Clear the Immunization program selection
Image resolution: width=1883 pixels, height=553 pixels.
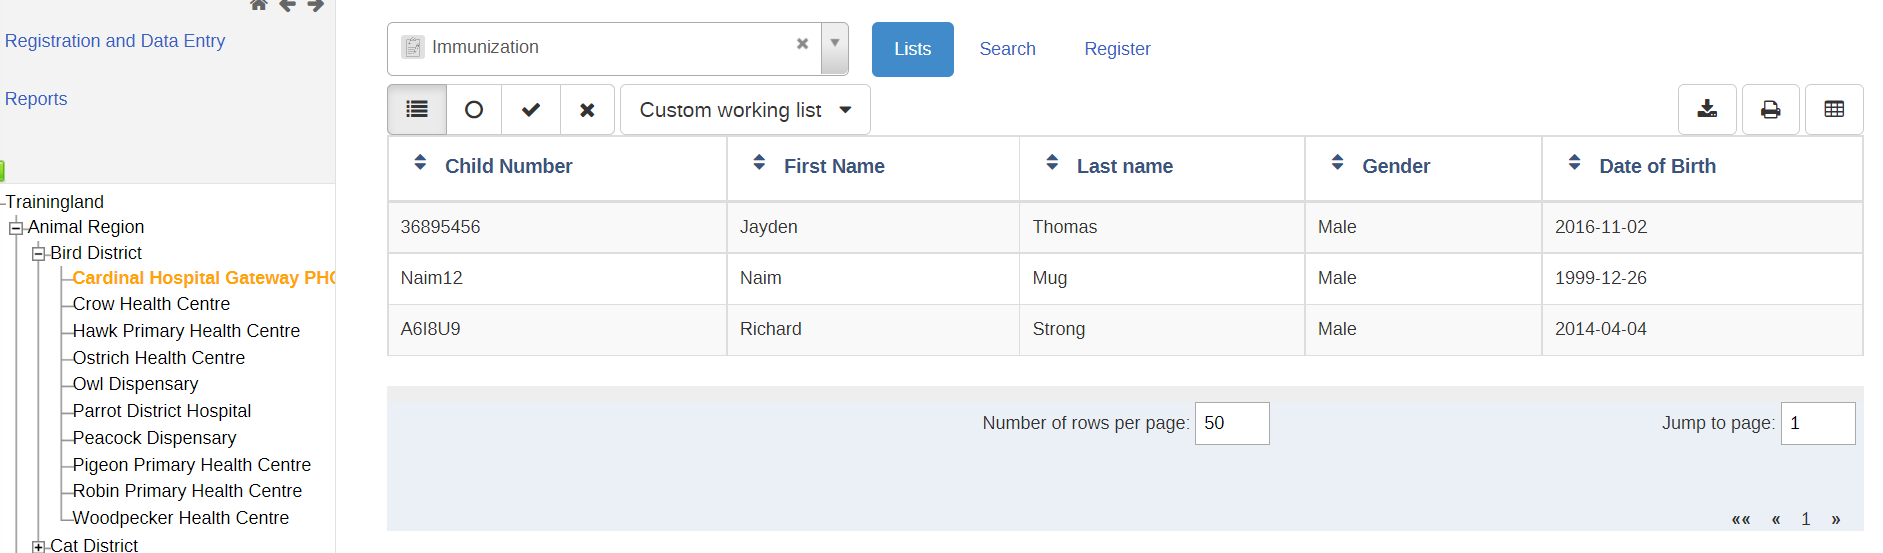pos(802,44)
